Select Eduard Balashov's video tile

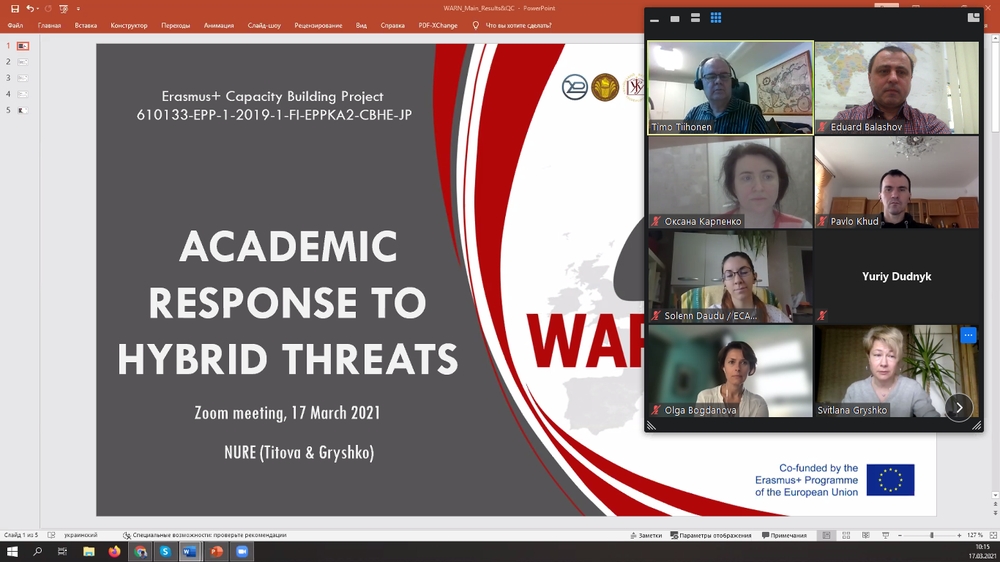pos(897,87)
